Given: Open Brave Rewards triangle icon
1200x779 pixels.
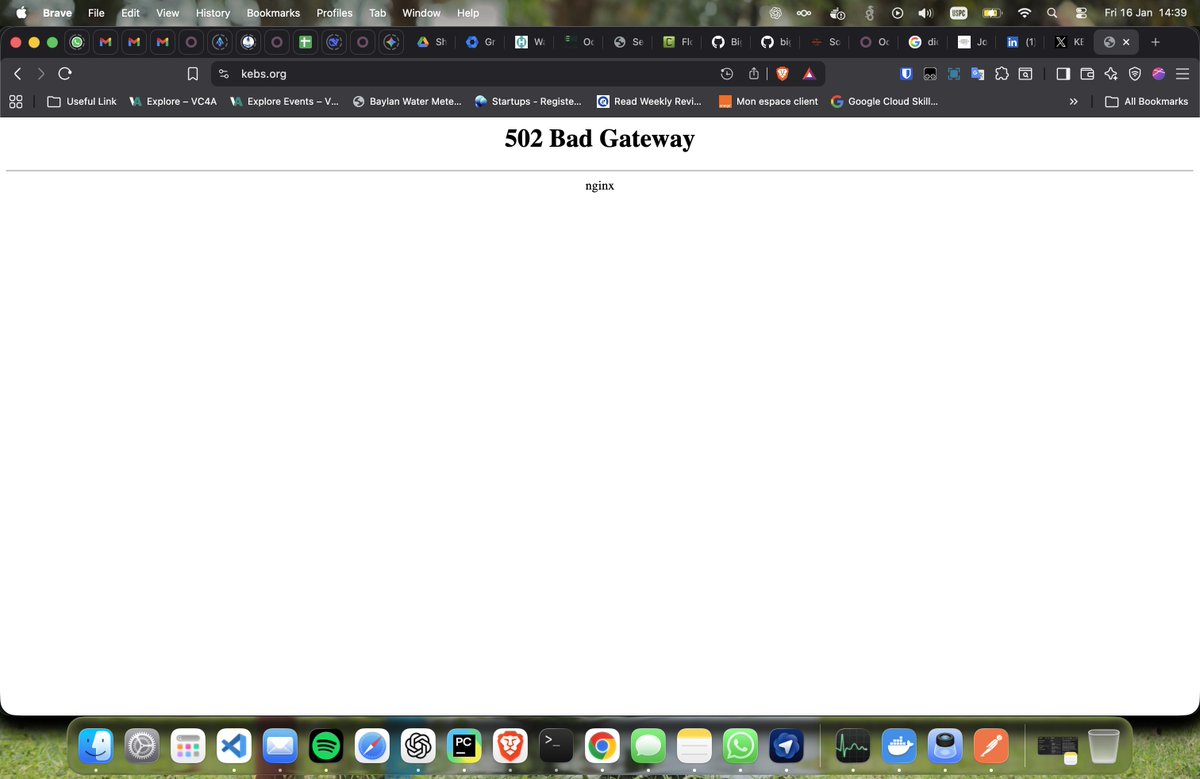Looking at the screenshot, I should pyautogui.click(x=808, y=73).
